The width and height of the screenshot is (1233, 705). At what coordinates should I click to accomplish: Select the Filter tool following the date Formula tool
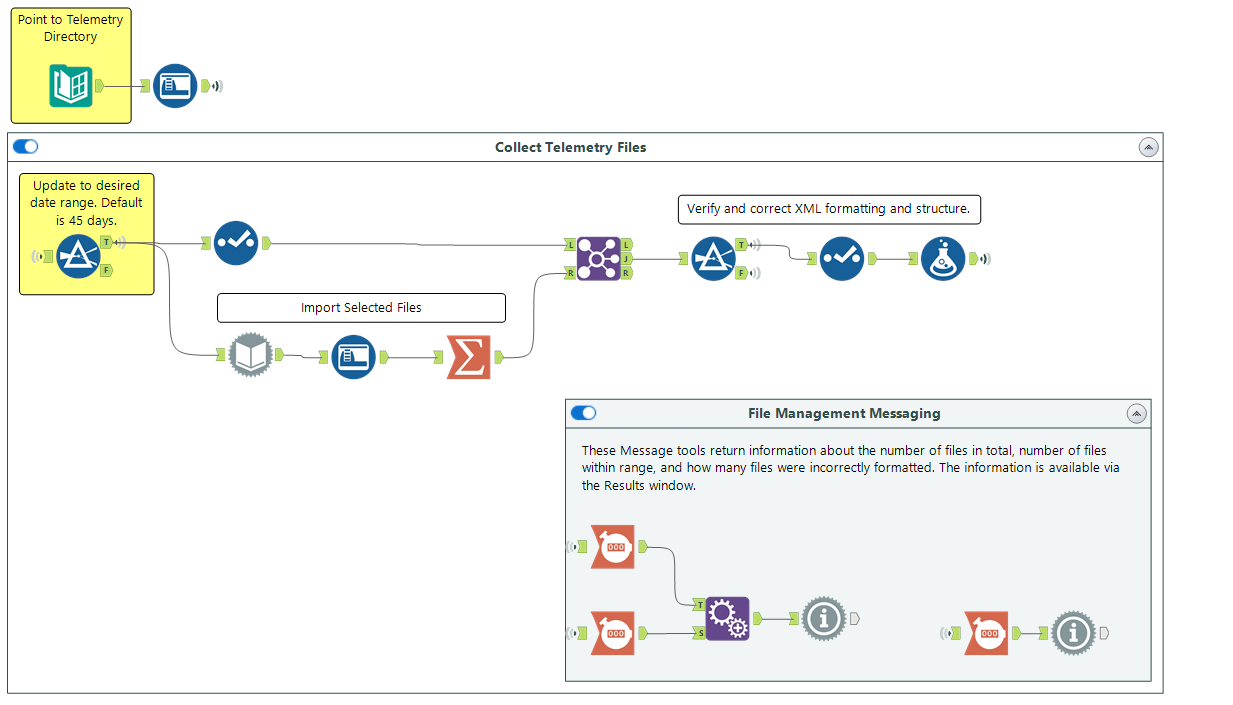tap(235, 242)
